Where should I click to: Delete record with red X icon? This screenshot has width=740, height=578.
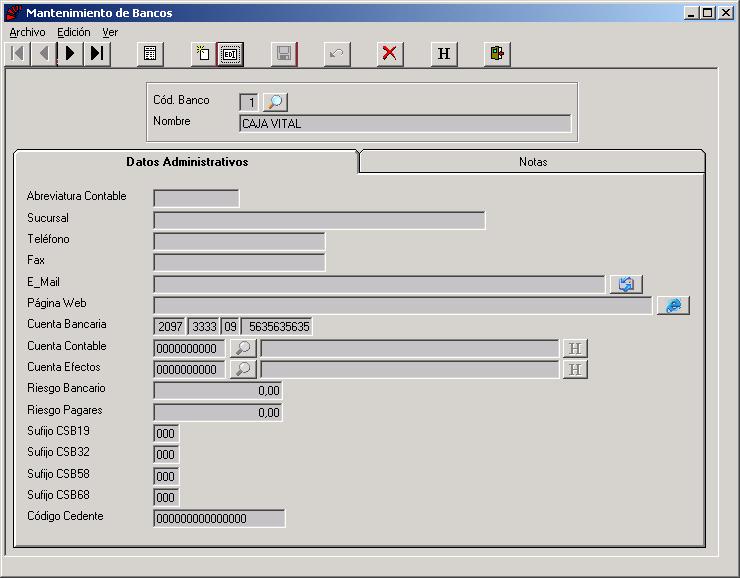tap(390, 53)
